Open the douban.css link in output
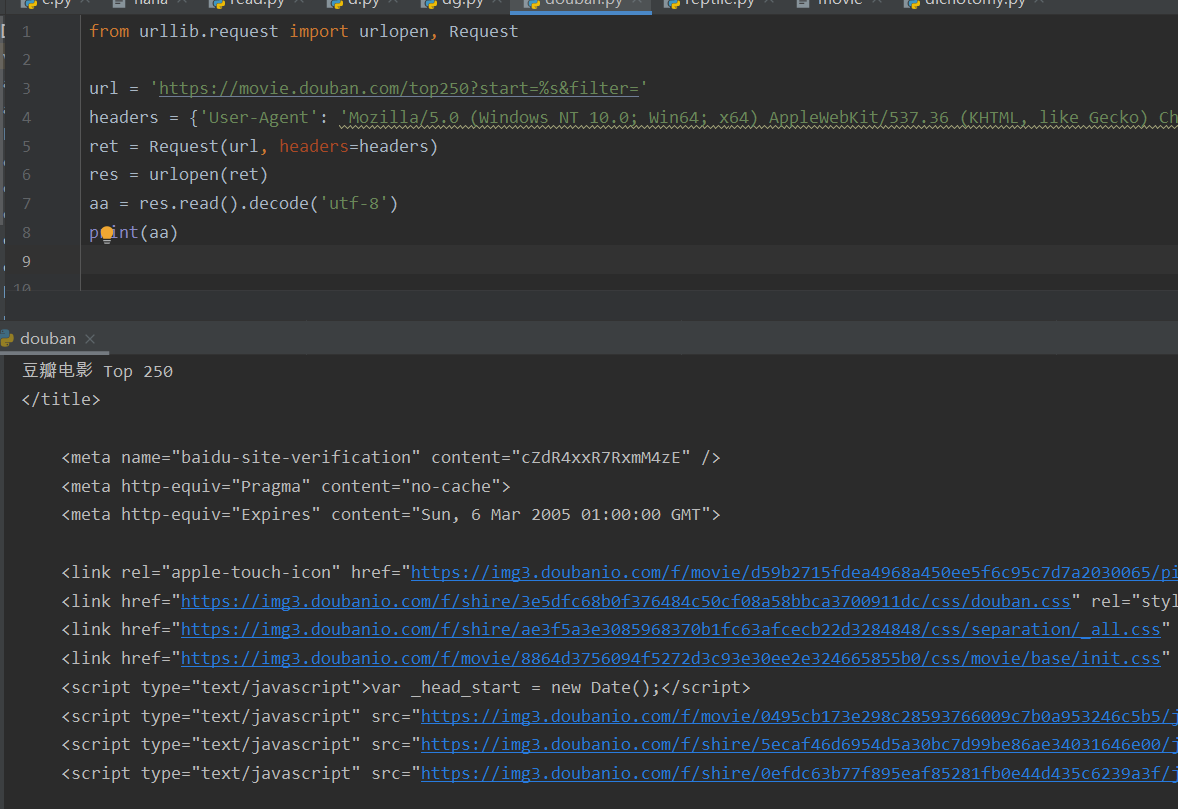1178x809 pixels. (625, 601)
